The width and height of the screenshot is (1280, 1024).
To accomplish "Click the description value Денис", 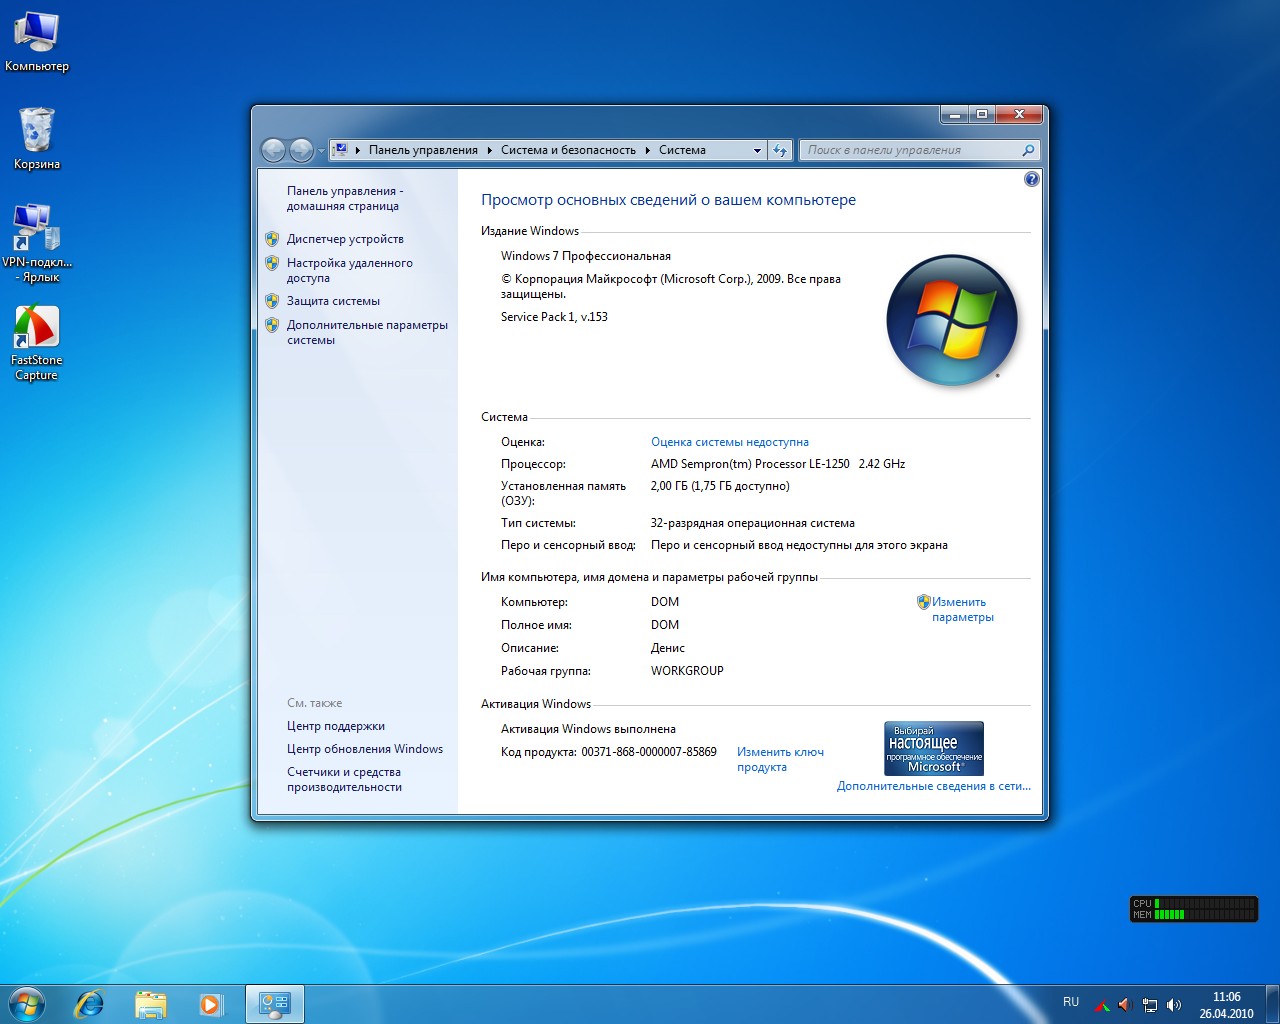I will pyautogui.click(x=668, y=648).
